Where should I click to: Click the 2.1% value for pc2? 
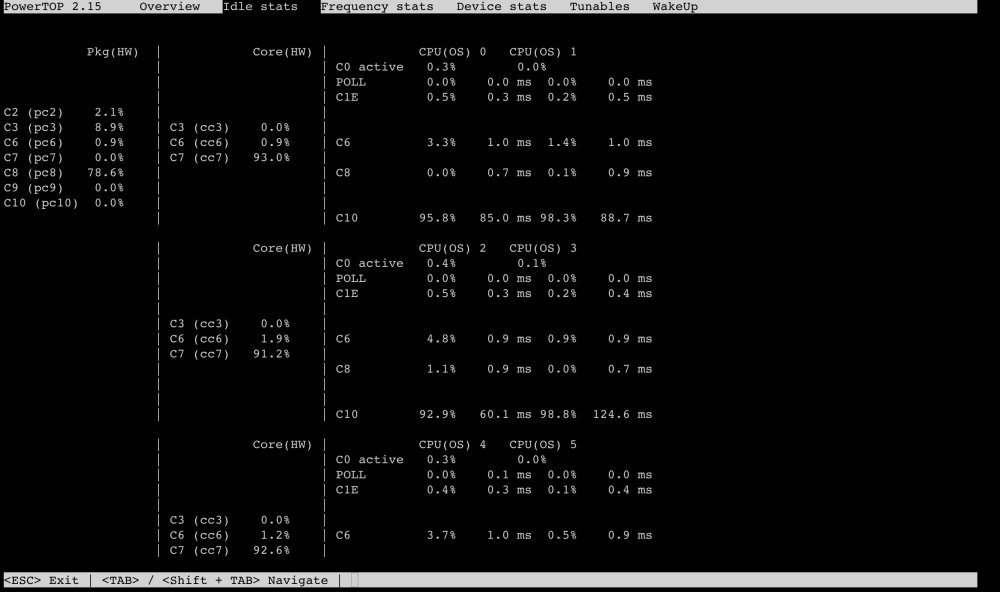coord(109,112)
